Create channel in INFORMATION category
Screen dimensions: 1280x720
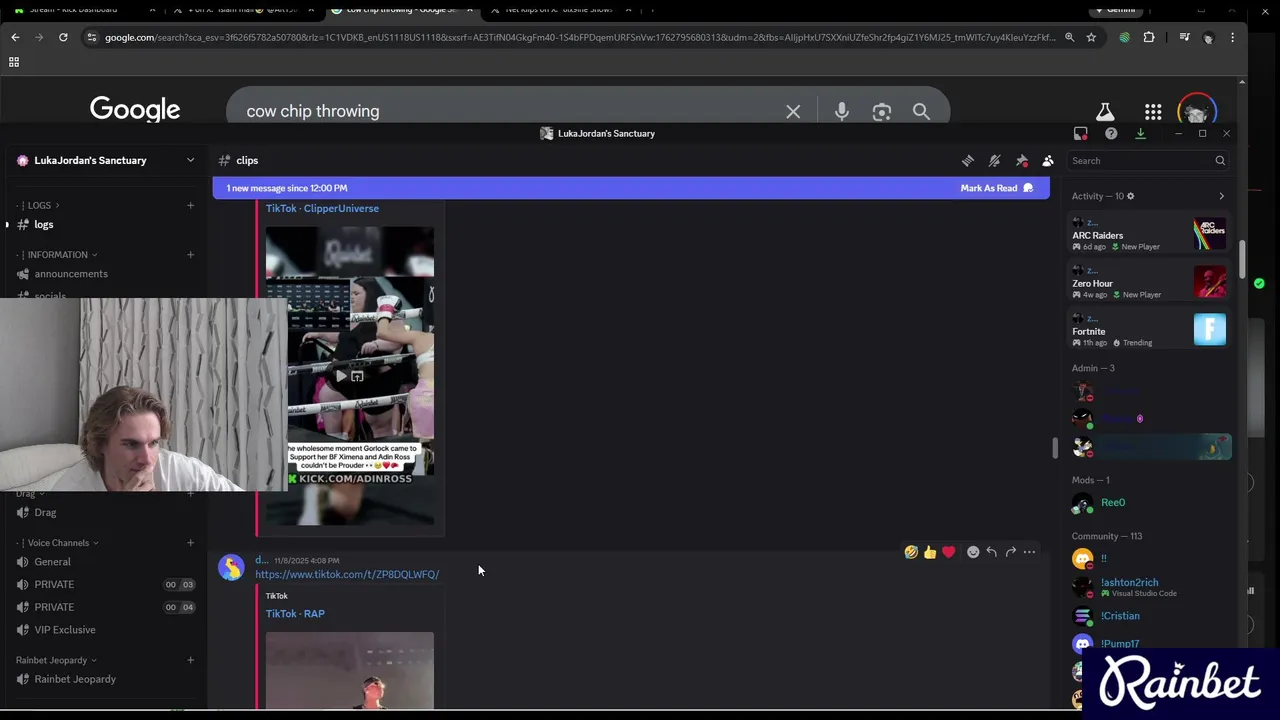click(x=190, y=255)
